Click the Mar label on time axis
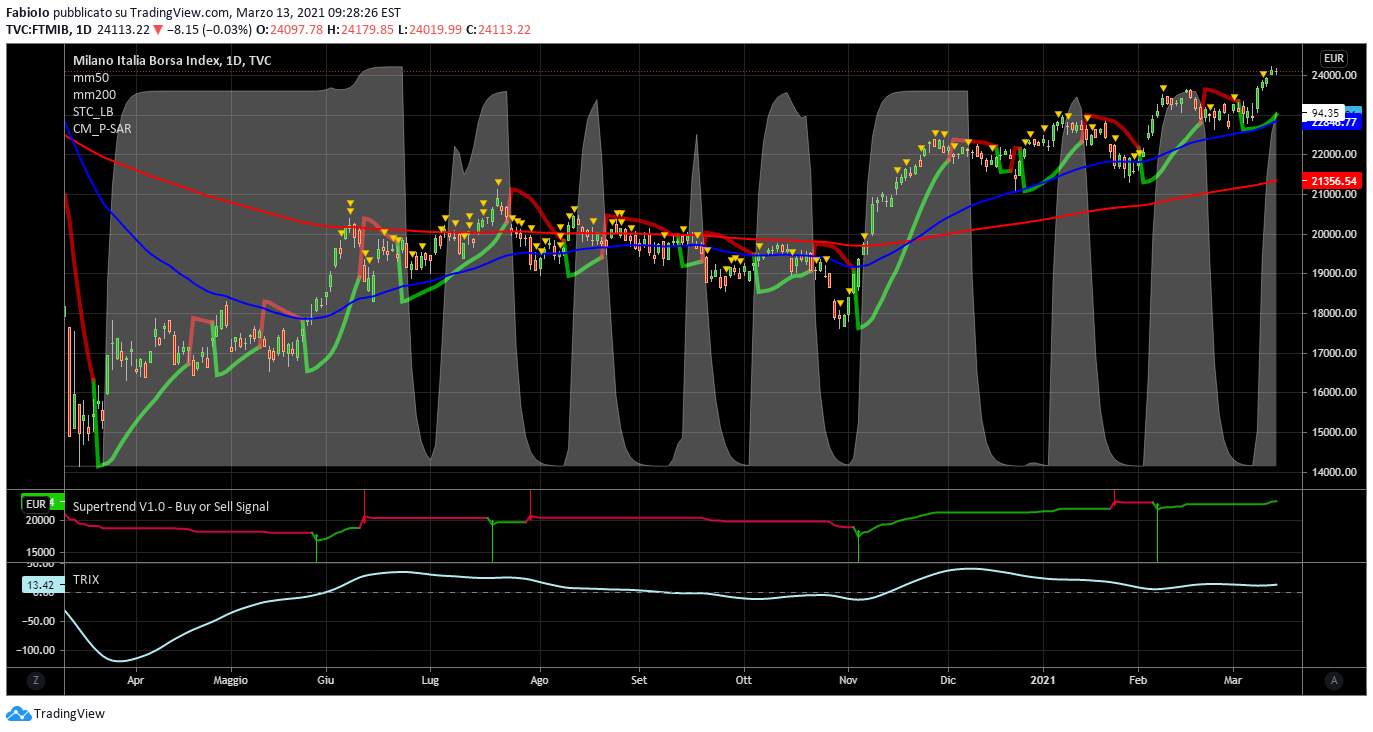The width and height of the screenshot is (1373, 732). 1235,680
